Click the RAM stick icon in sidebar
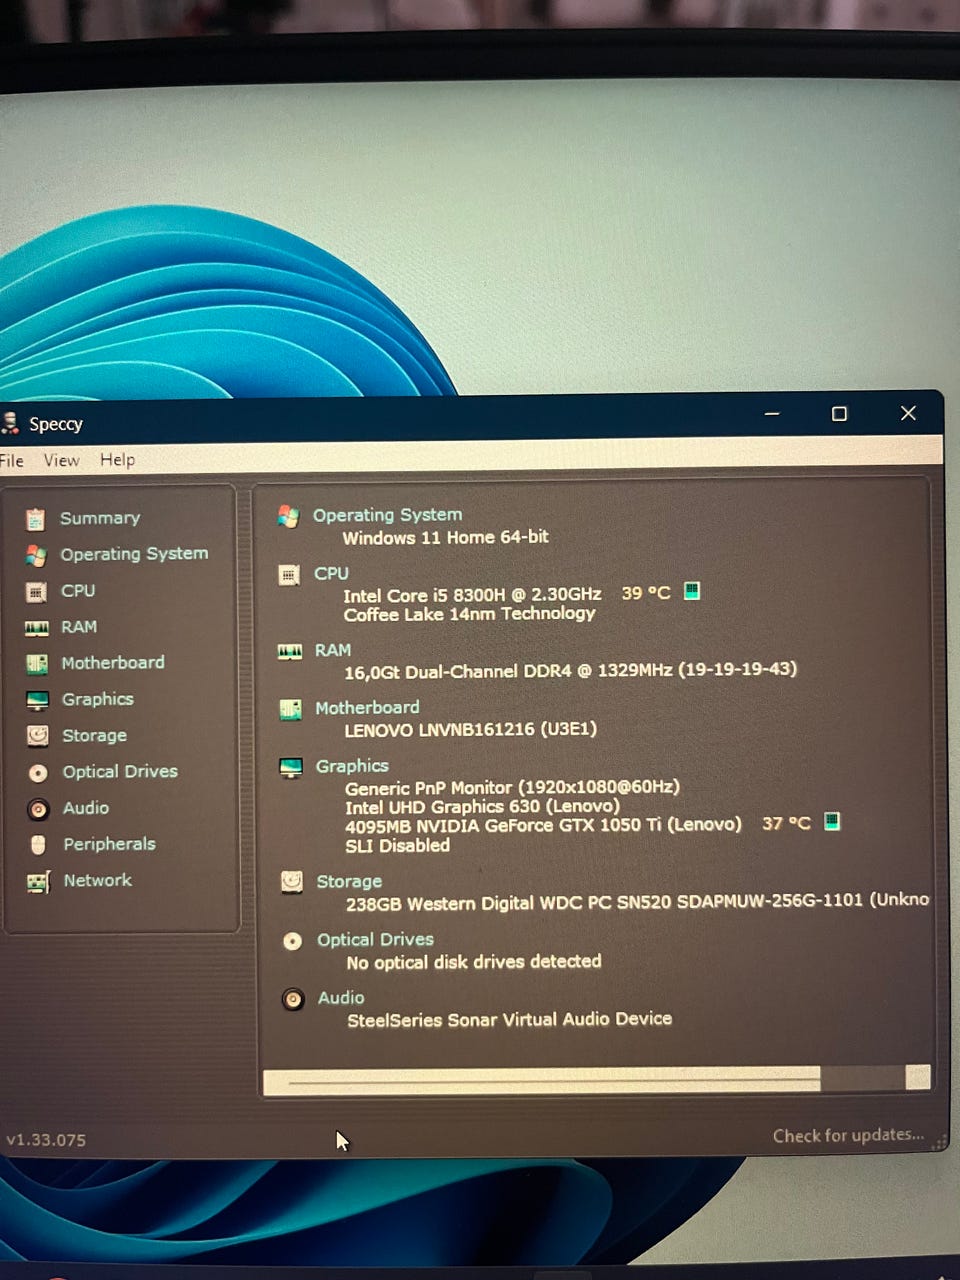The width and height of the screenshot is (960, 1280). 37,628
